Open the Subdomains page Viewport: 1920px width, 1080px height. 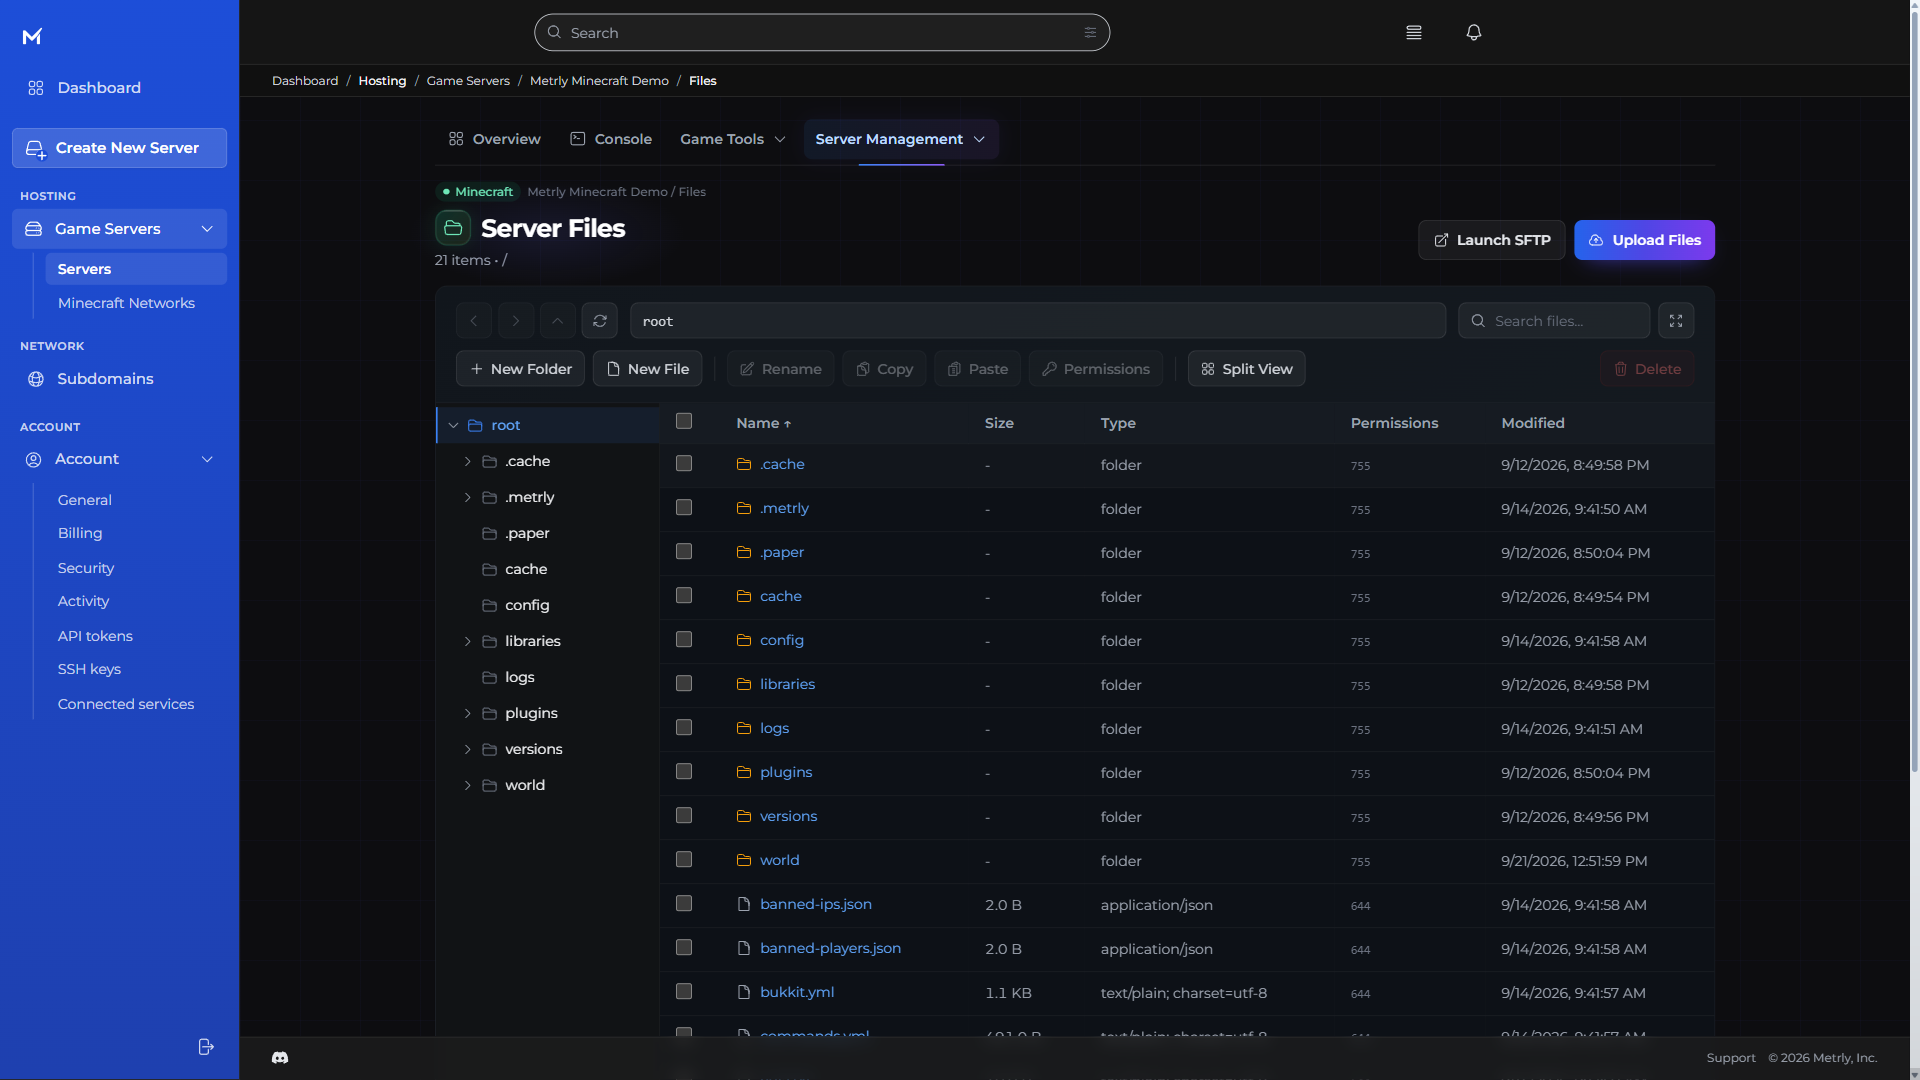(x=105, y=379)
